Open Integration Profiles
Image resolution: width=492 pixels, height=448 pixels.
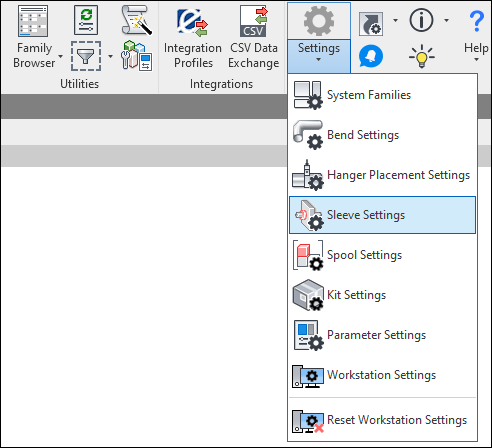(193, 37)
